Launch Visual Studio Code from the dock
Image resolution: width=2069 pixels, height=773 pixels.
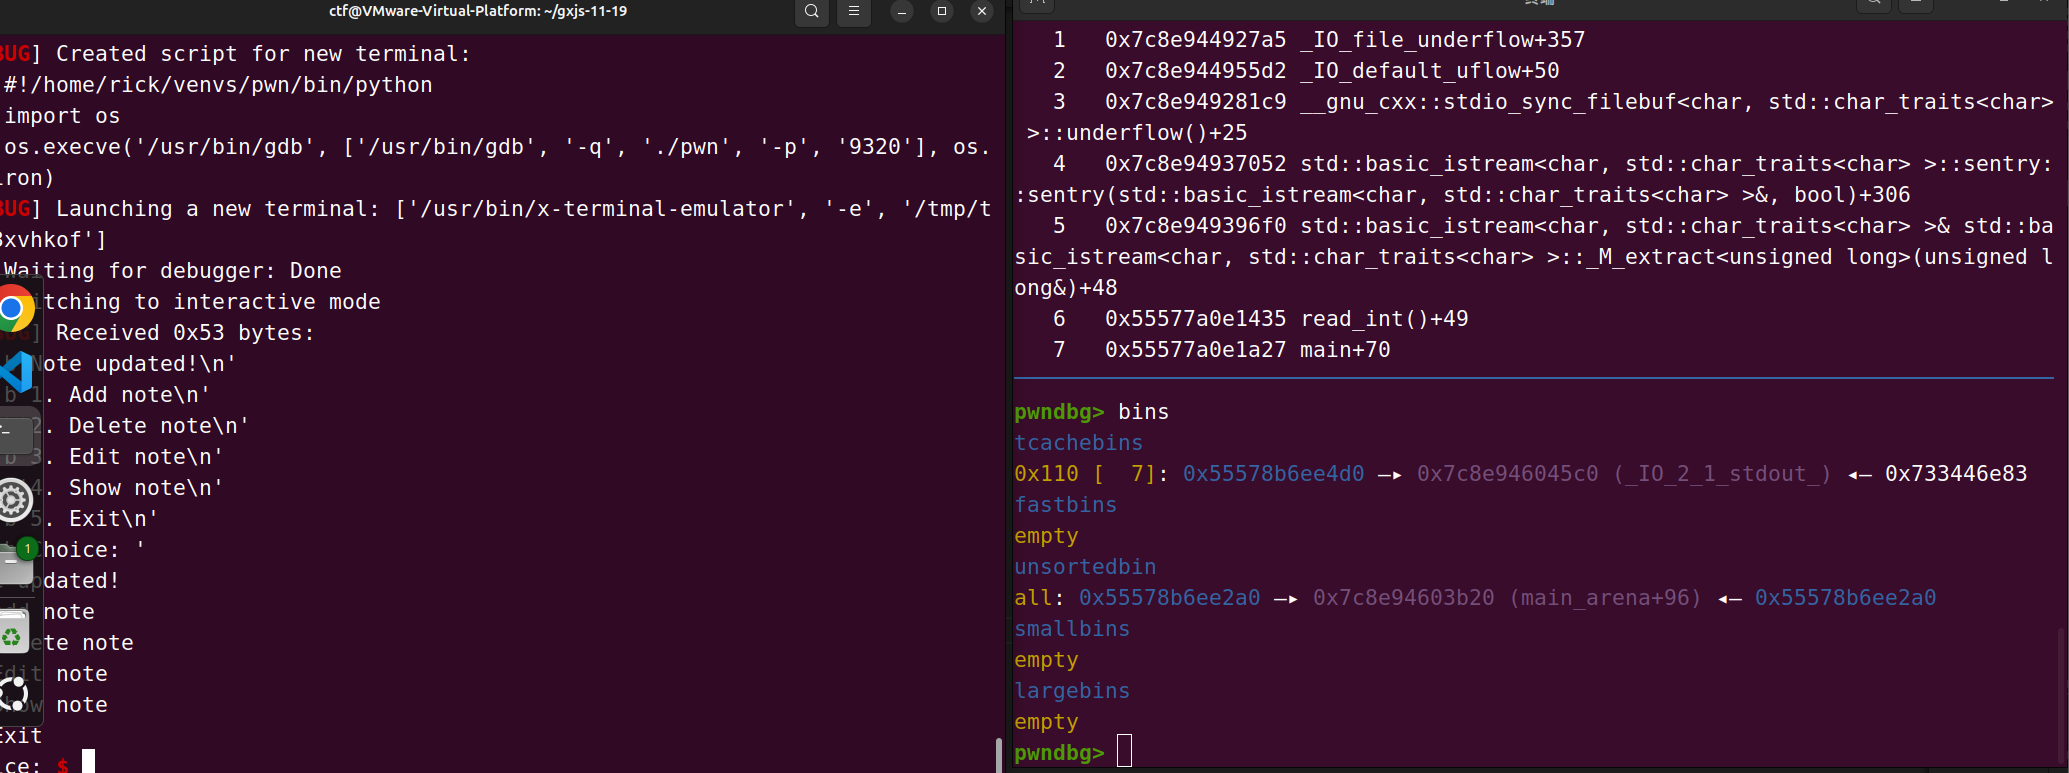[x=17, y=372]
